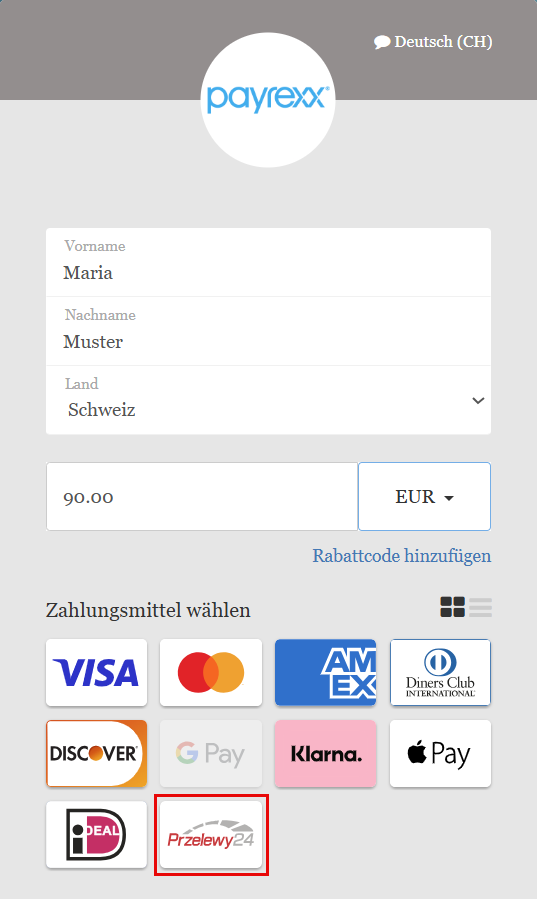537x899 pixels.
Task: Switch payment methods to list view
Action: pyautogui.click(x=480, y=607)
